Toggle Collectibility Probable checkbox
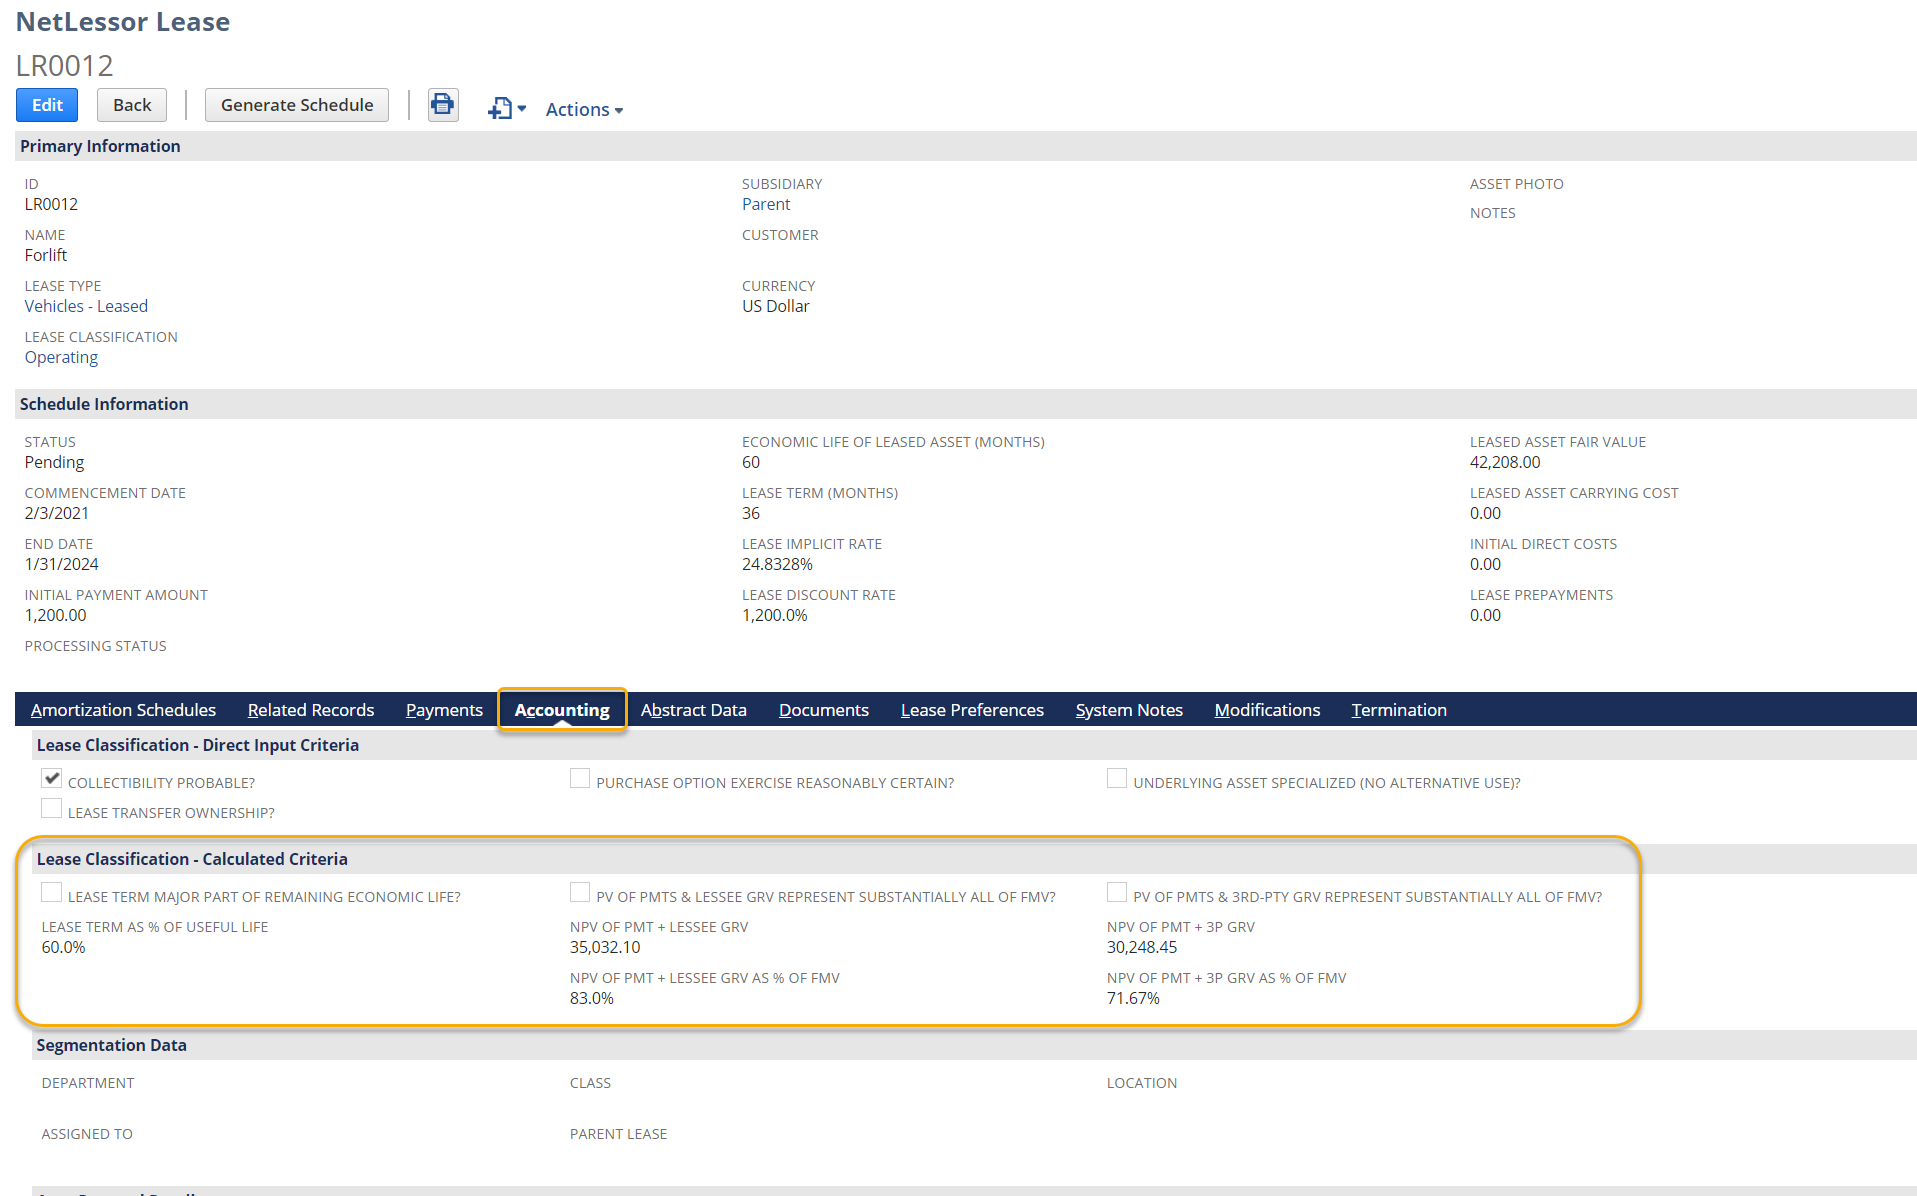The image size is (1917, 1196). click(x=52, y=778)
